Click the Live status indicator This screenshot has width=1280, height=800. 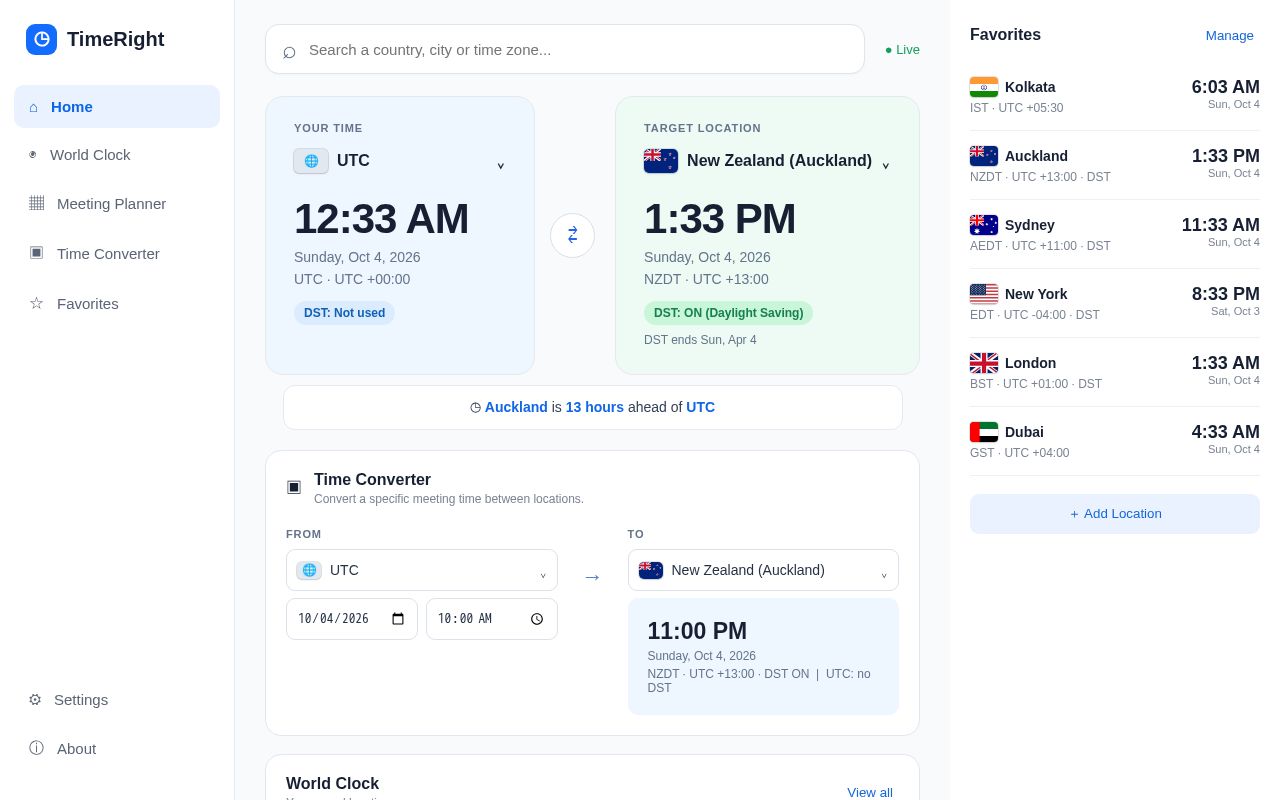tap(902, 49)
